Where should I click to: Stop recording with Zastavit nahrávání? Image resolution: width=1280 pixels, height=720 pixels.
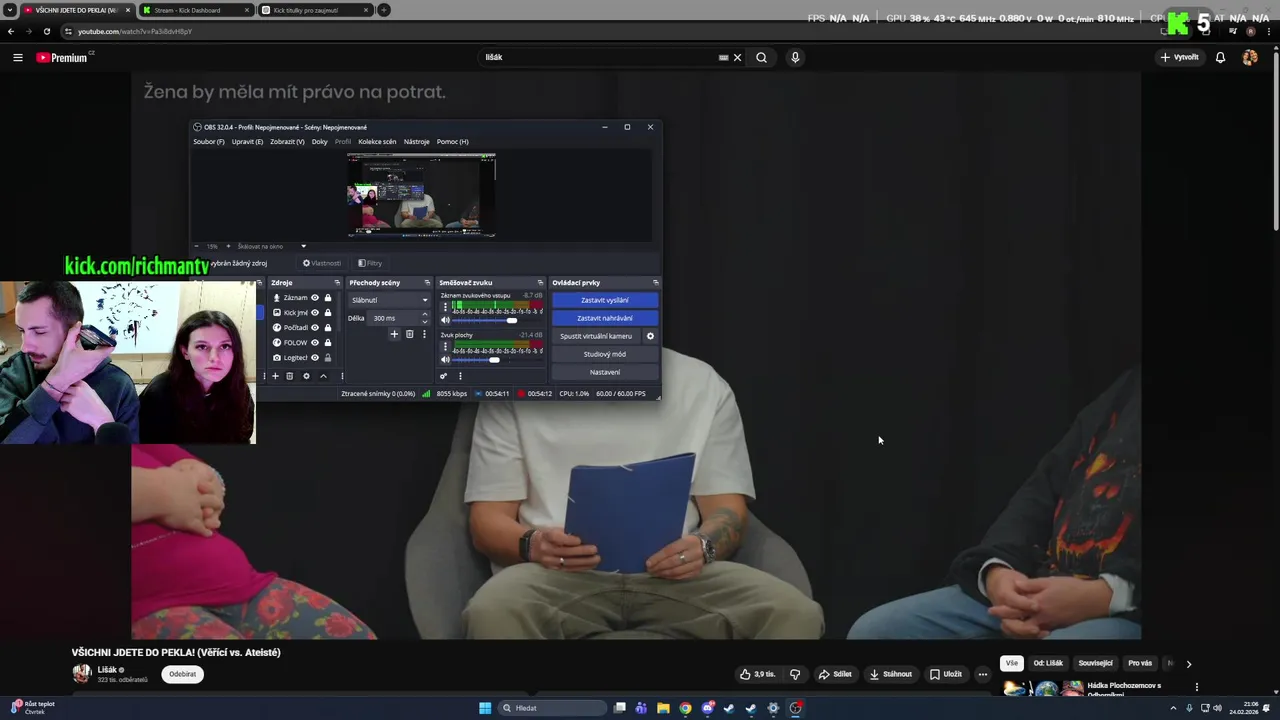[x=605, y=318]
